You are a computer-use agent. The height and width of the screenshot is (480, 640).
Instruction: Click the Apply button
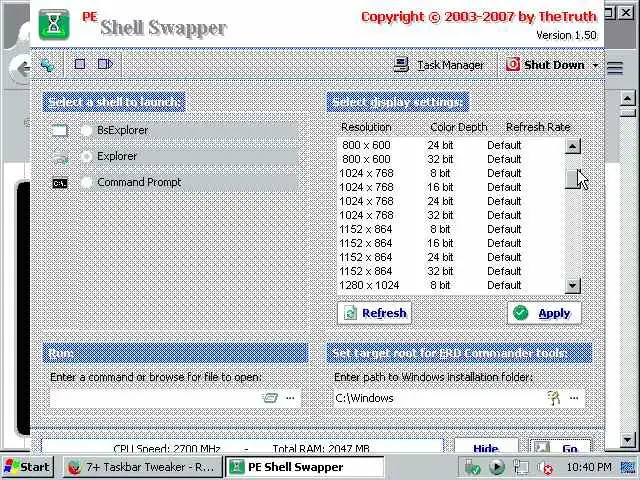[x=544, y=313]
